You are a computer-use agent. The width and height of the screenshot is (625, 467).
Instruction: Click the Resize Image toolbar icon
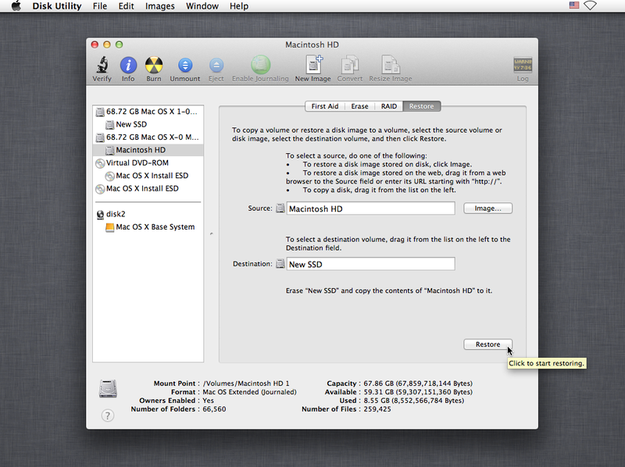[x=391, y=65]
